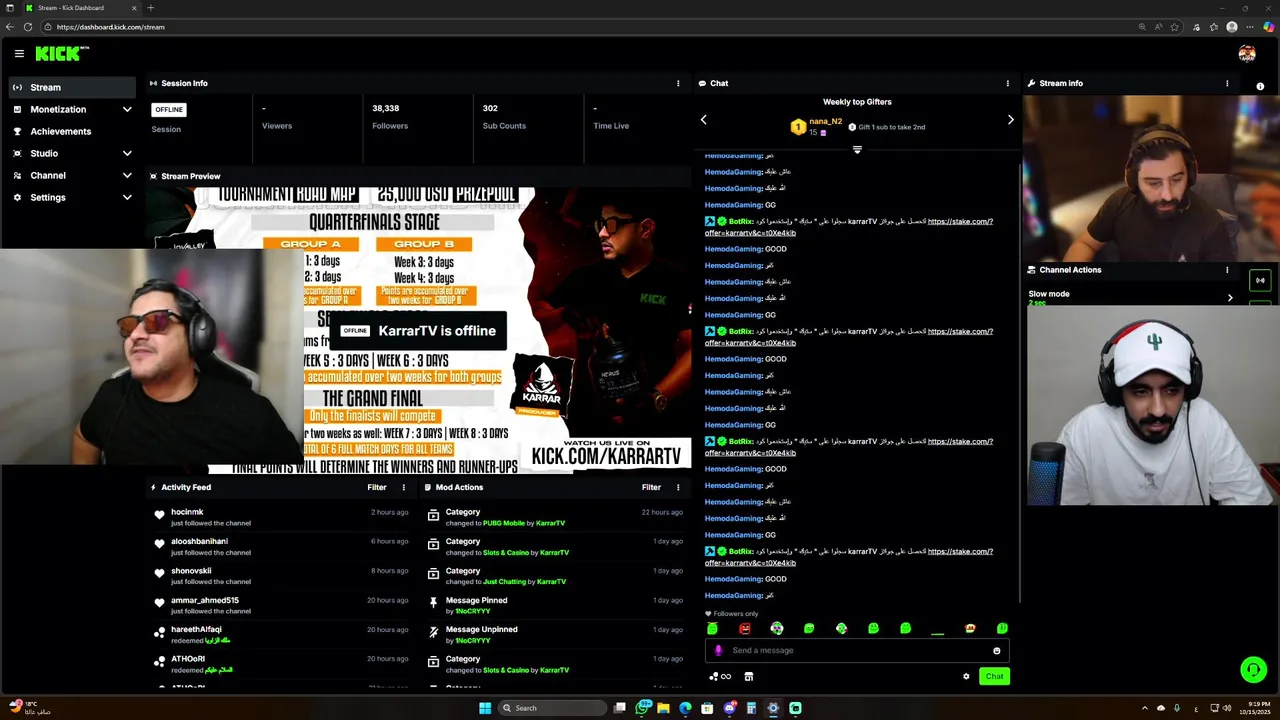Collapse the Weekly top Gifters banner
The image size is (1280, 720).
pyautogui.click(x=857, y=150)
